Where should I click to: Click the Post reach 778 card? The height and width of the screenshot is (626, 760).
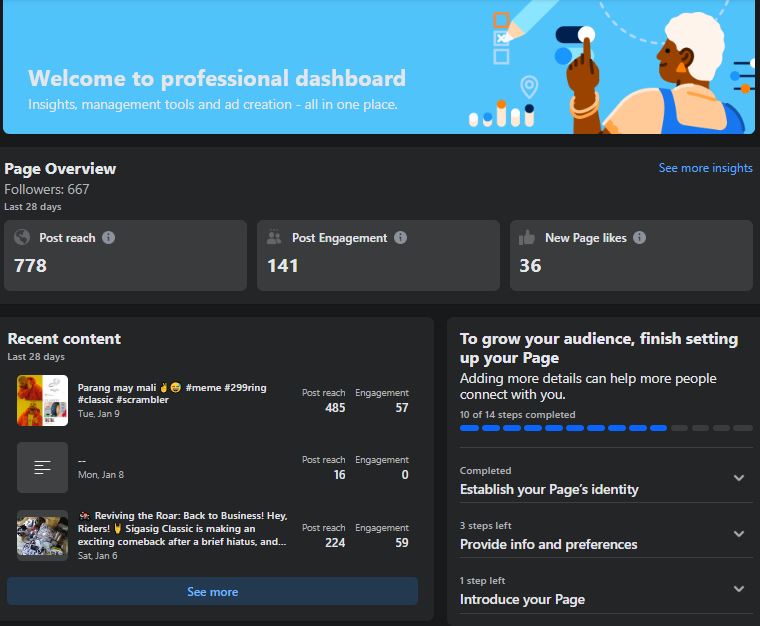pyautogui.click(x=126, y=256)
